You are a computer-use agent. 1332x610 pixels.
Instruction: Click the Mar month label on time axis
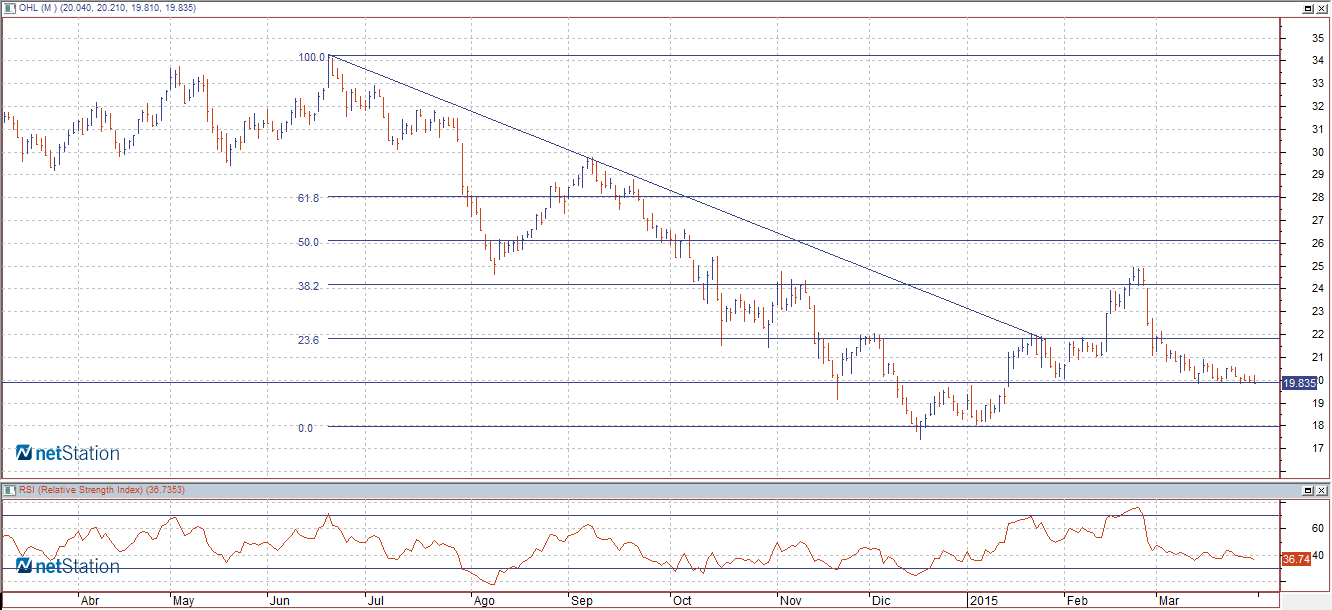point(1168,602)
